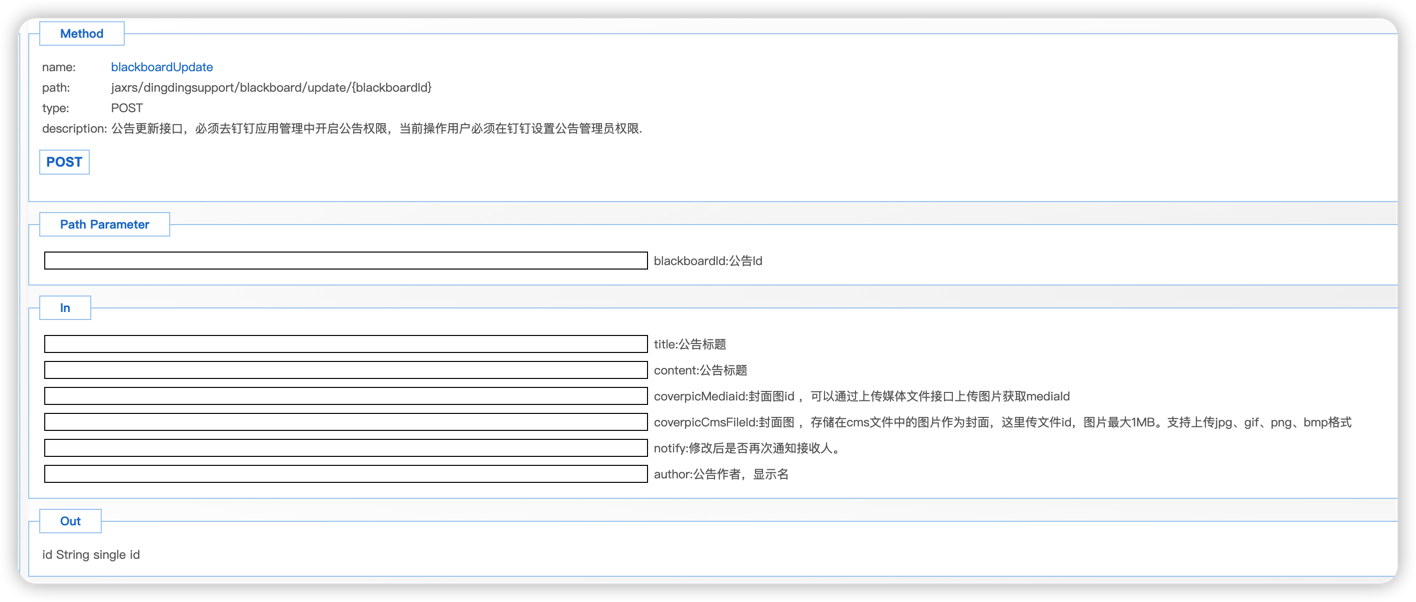Click the jaxrs/dingdingsupport path text
This screenshot has width=1416, height=602.
(x=271, y=88)
